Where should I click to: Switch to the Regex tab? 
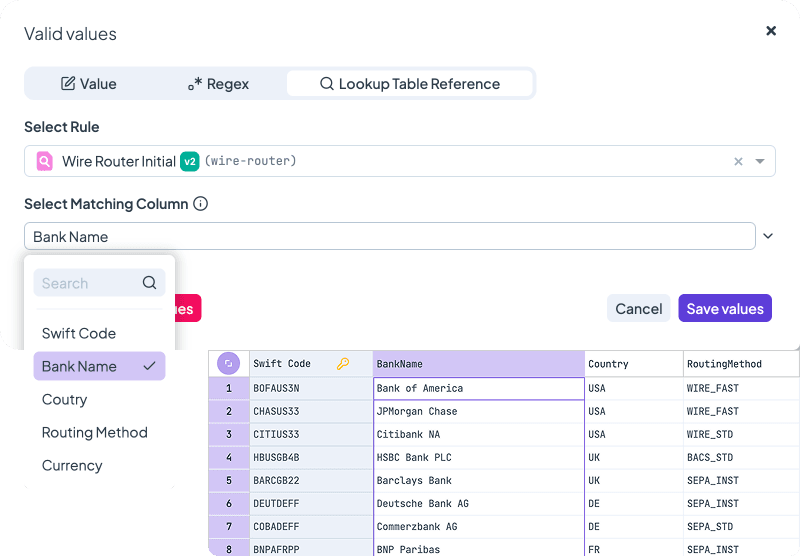218,84
